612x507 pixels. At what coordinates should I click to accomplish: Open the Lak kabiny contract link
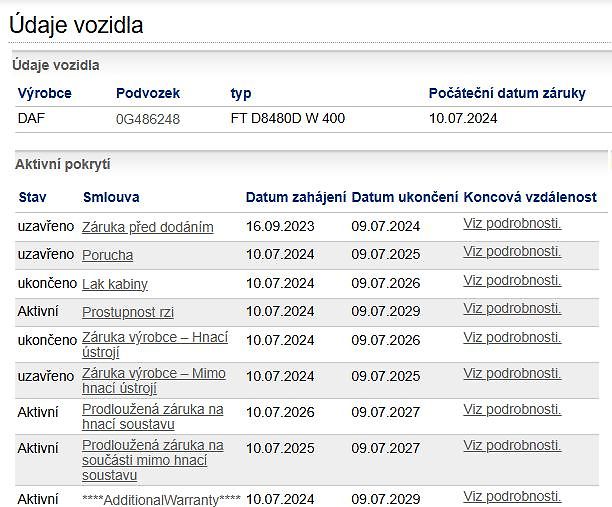coord(115,284)
